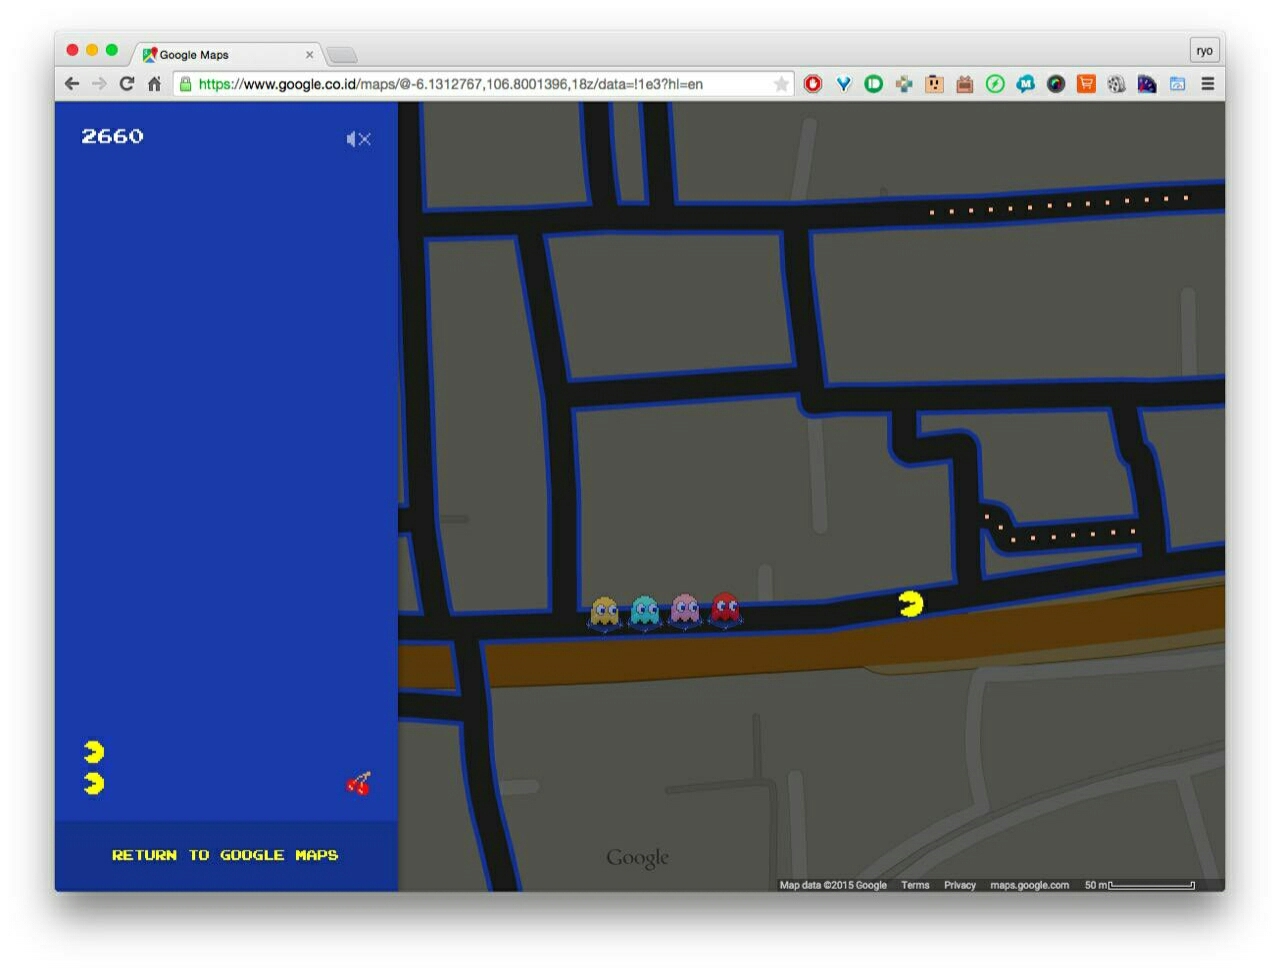The image size is (1280, 969).
Task: Reload the Google Maps page
Action: [127, 84]
